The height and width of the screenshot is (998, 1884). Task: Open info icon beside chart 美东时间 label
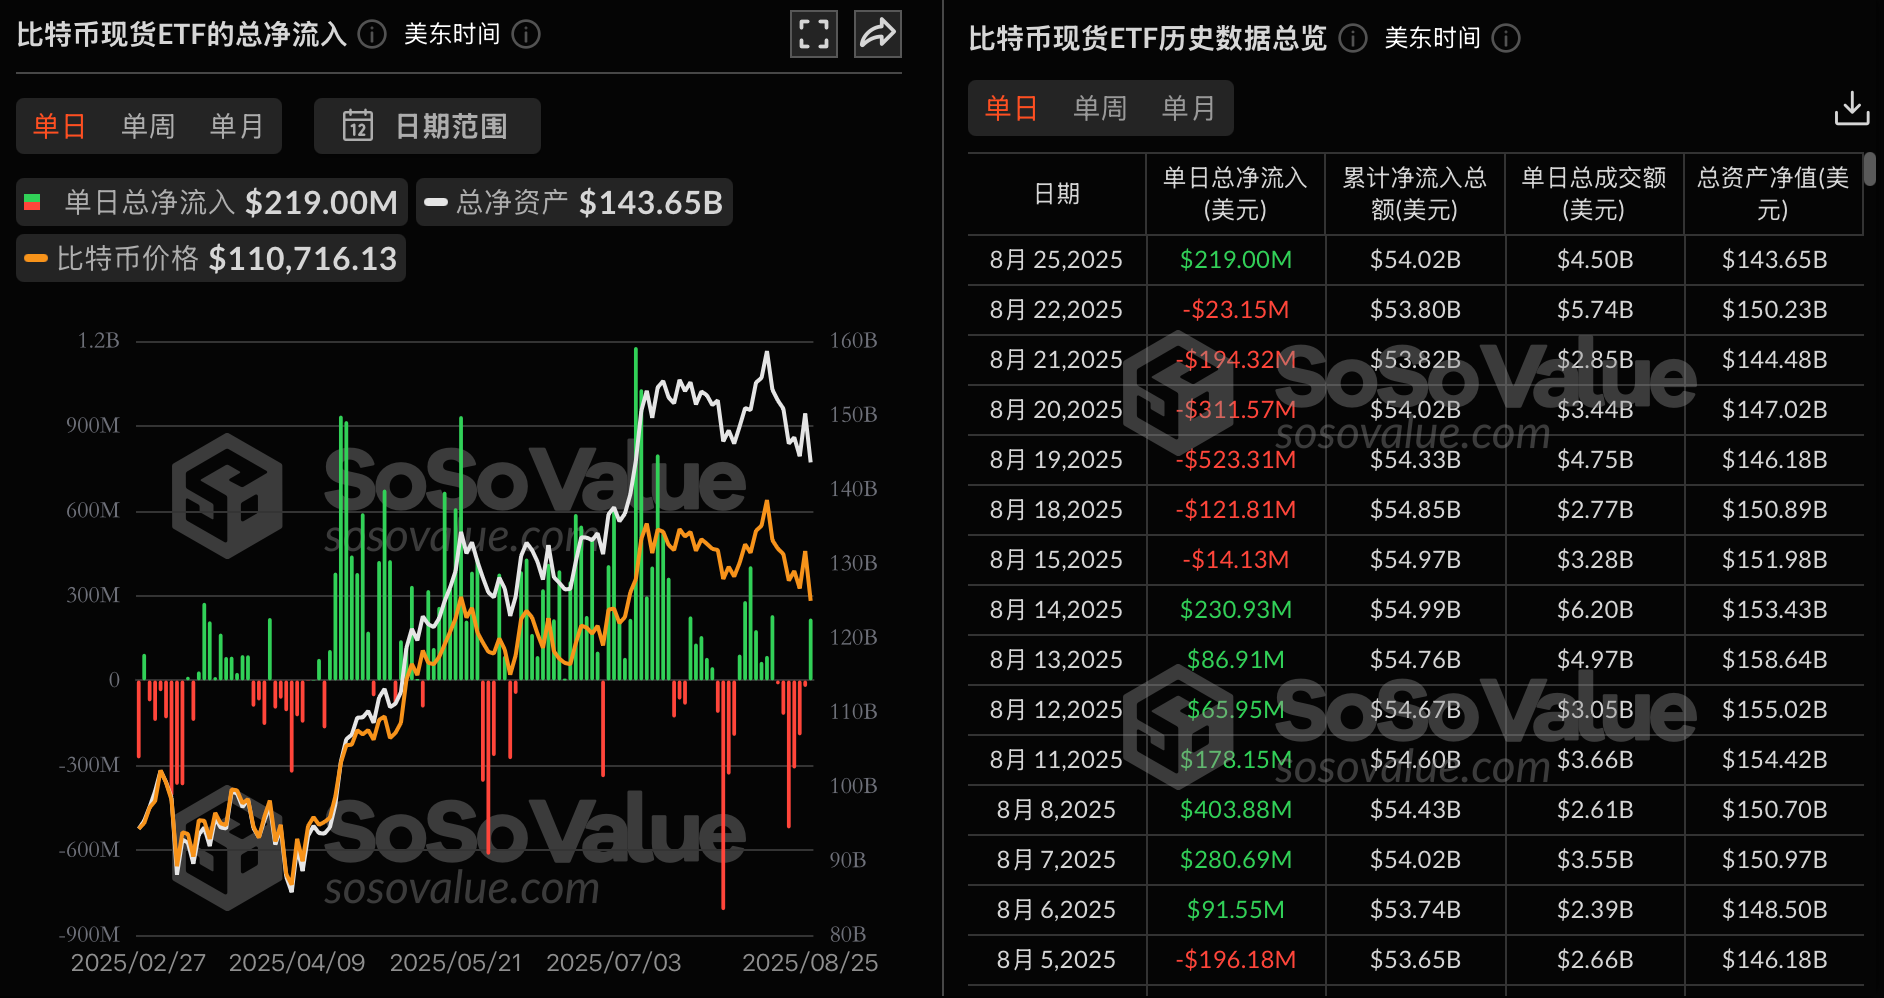click(526, 35)
